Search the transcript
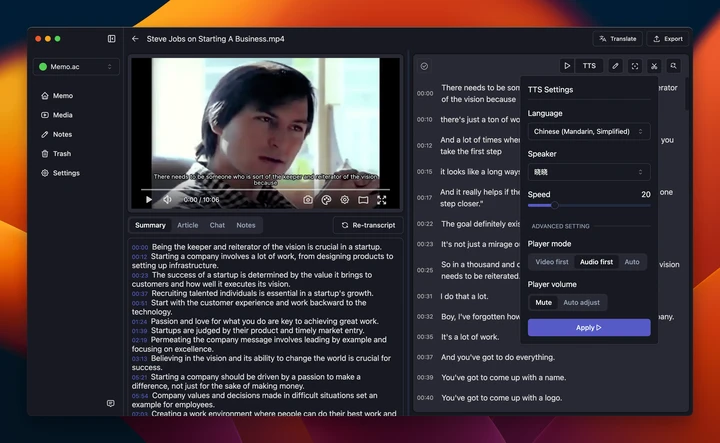 [673, 66]
